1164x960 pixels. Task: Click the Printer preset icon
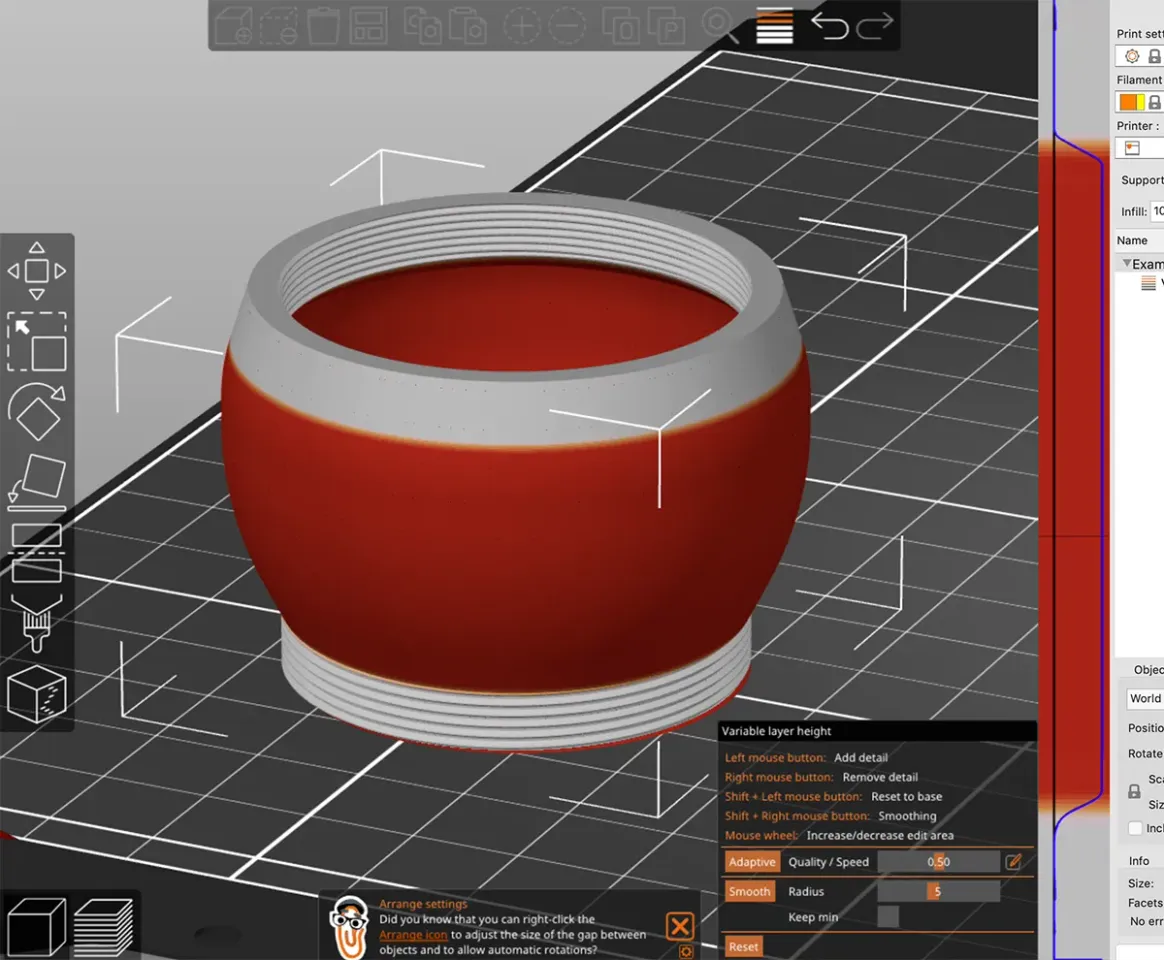coord(1132,148)
